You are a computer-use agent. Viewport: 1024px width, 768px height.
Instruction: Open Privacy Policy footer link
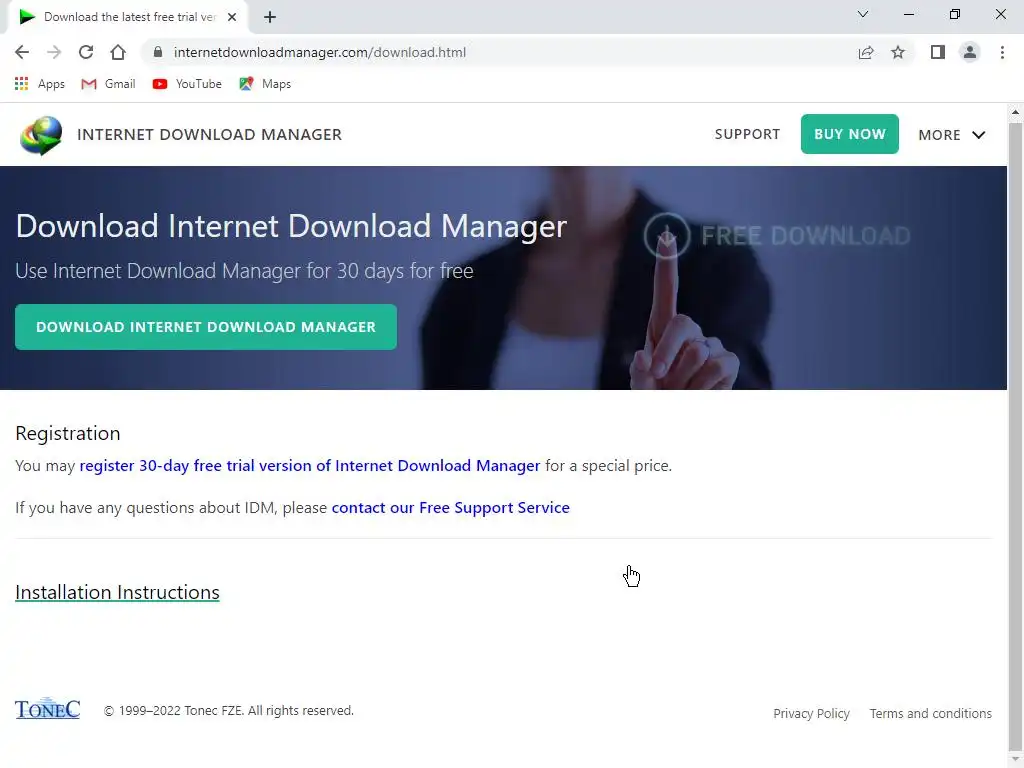click(811, 713)
